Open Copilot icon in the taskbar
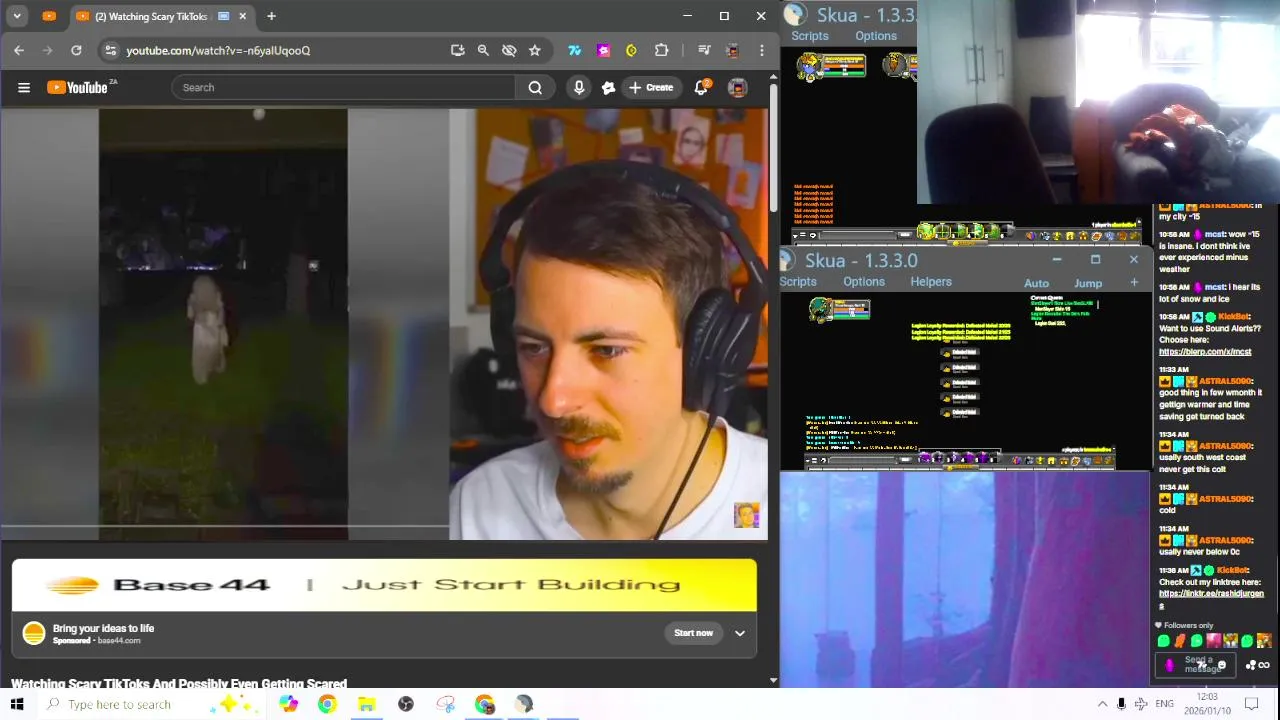The width and height of the screenshot is (1280, 720). tap(288, 704)
